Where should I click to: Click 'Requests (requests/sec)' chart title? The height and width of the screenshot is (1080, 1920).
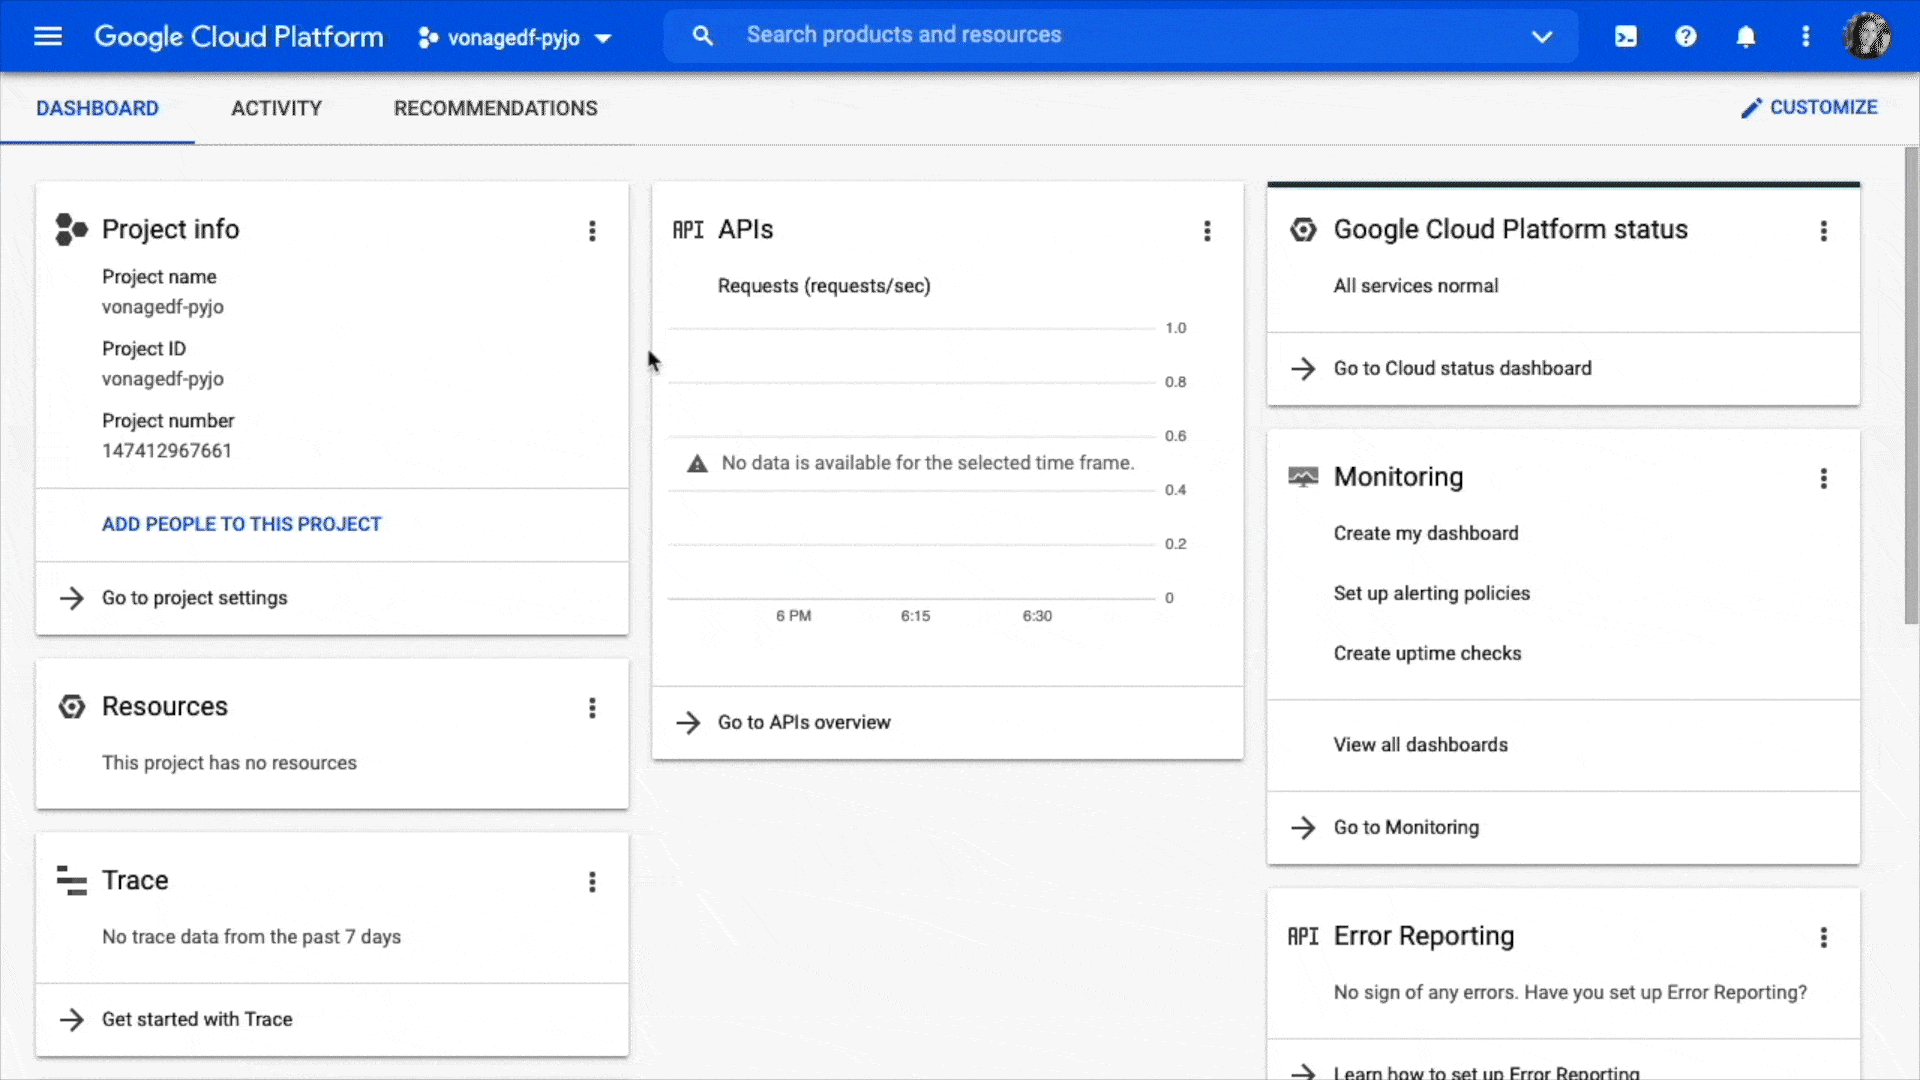click(824, 286)
